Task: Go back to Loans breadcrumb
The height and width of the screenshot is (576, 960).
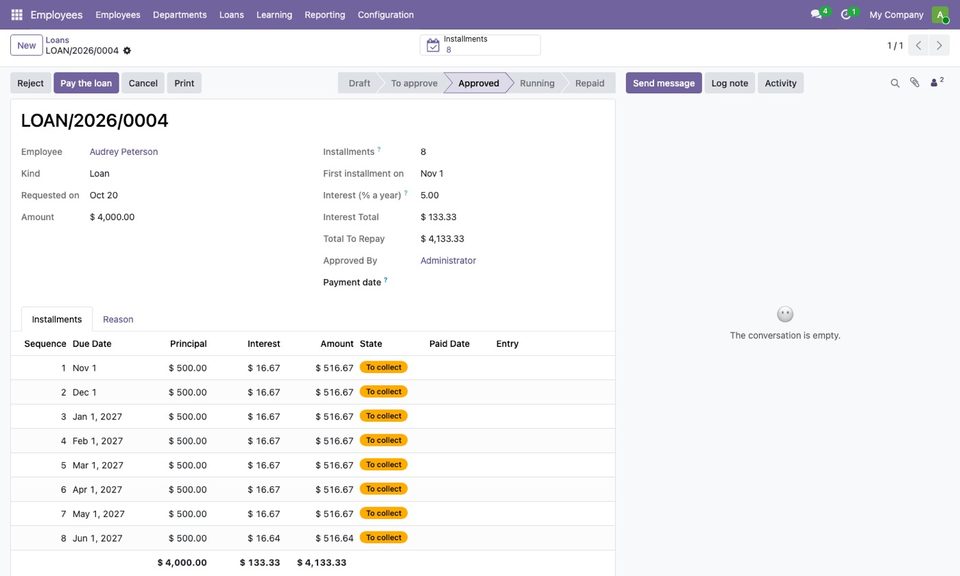Action: (57, 40)
